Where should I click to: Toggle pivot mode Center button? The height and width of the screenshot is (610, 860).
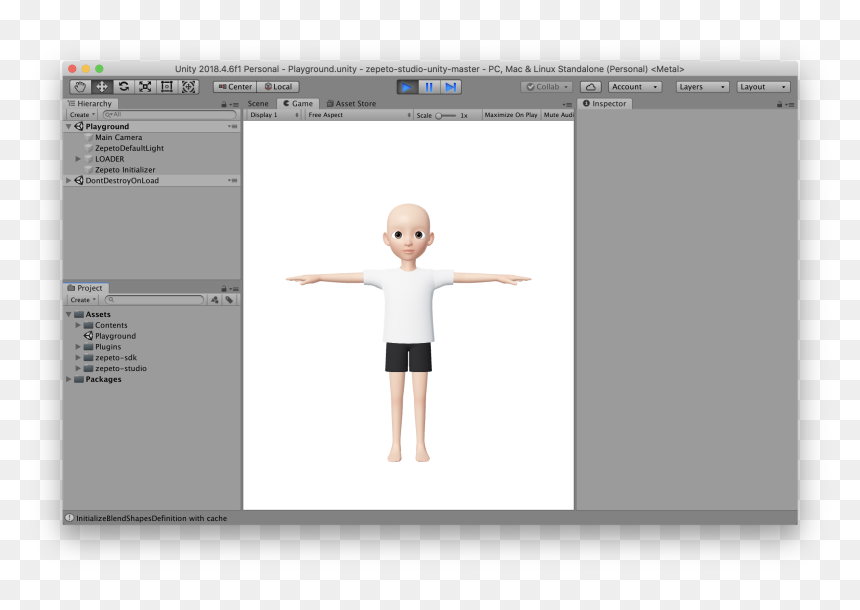tap(235, 87)
